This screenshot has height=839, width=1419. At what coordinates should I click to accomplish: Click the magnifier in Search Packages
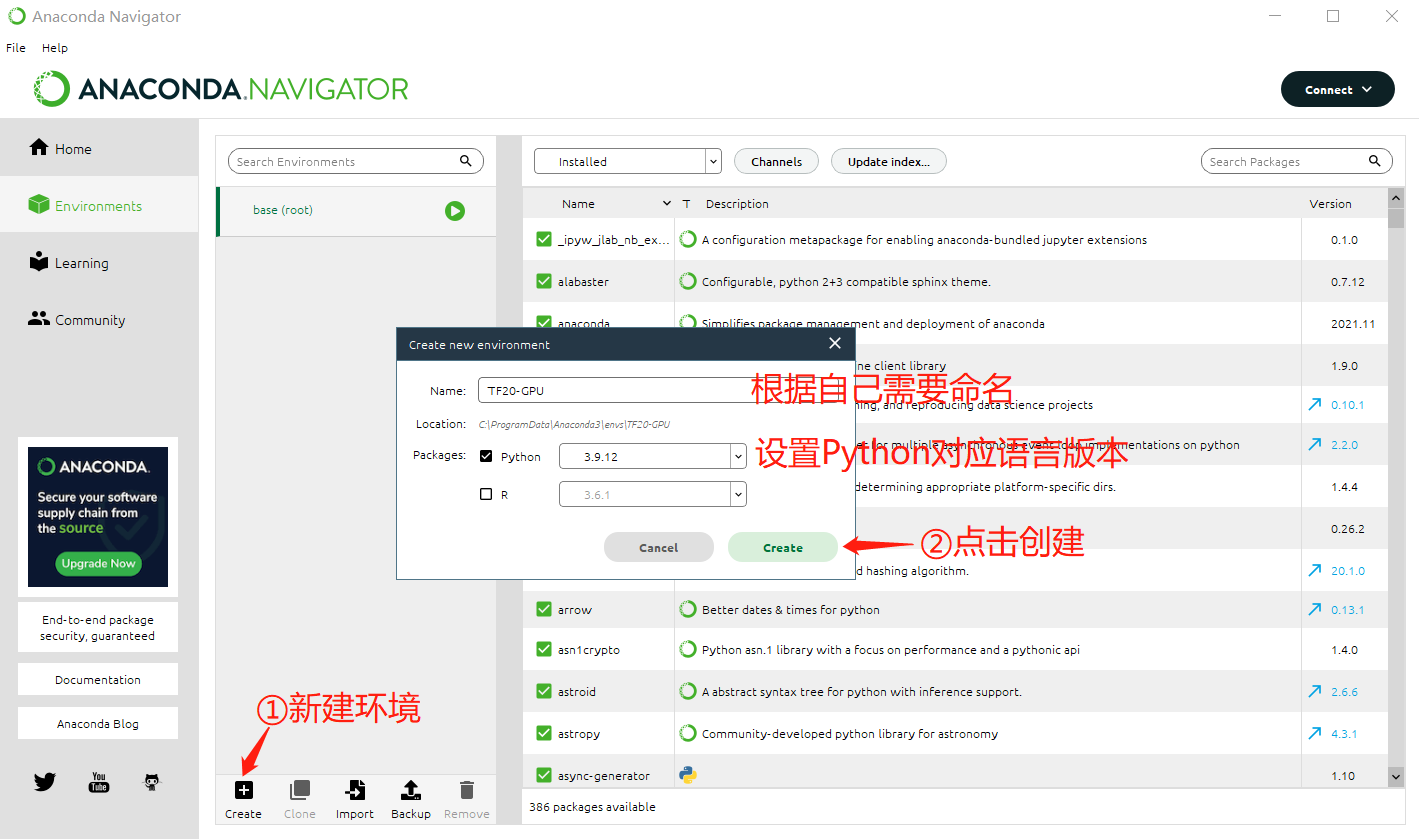[1374, 161]
